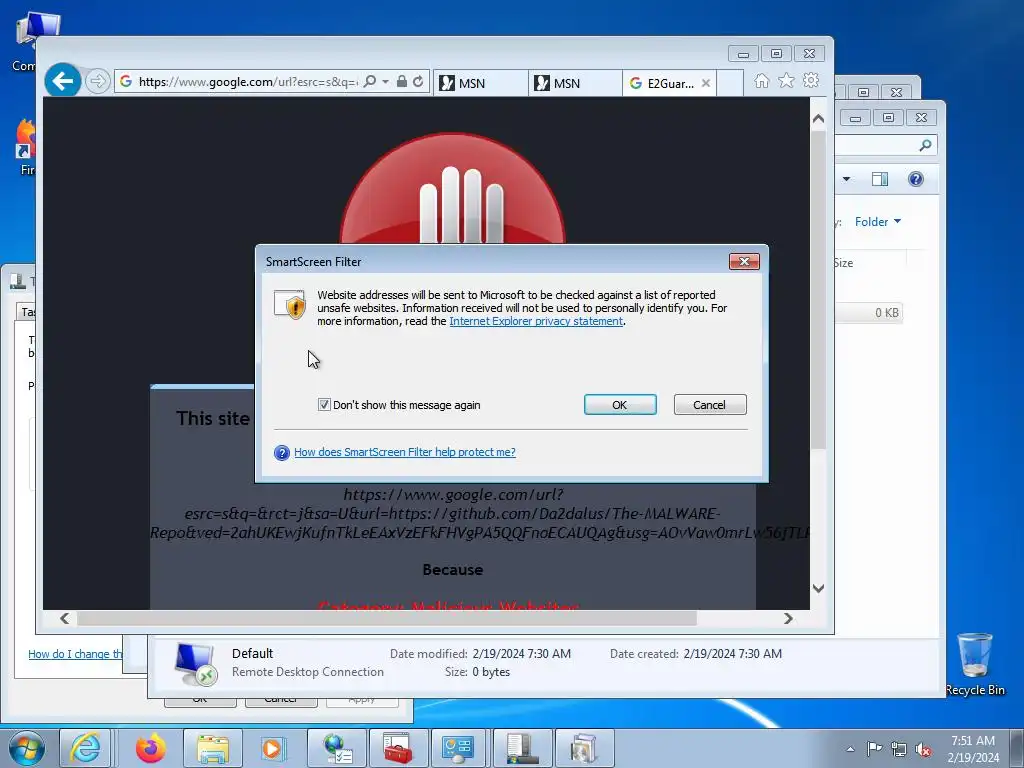Open the Windows Start menu orb
Viewport: 1024px width, 768px height.
27,748
